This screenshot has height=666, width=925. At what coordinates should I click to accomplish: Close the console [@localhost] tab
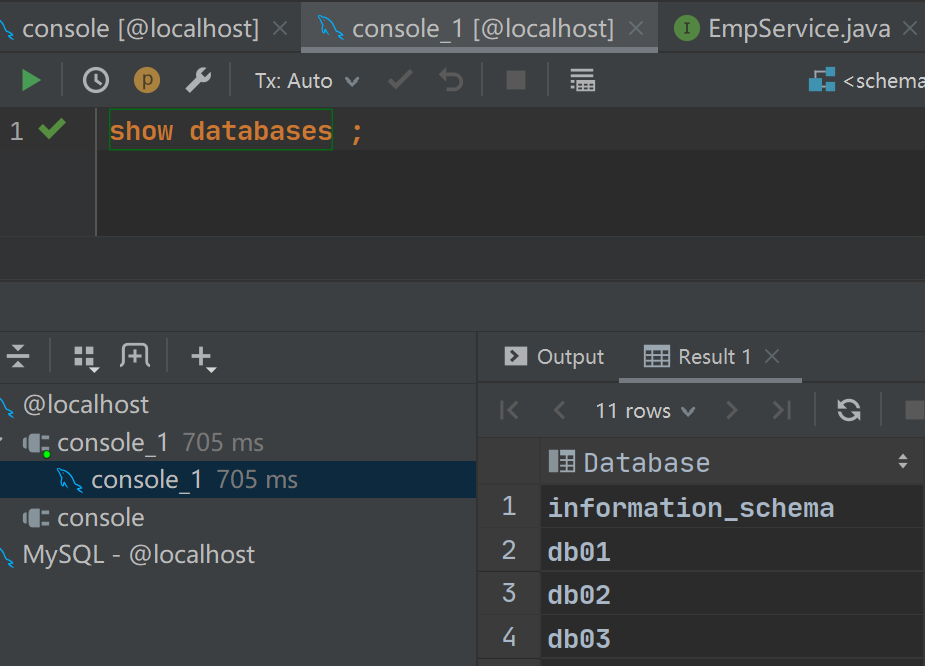pyautogui.click(x=281, y=28)
